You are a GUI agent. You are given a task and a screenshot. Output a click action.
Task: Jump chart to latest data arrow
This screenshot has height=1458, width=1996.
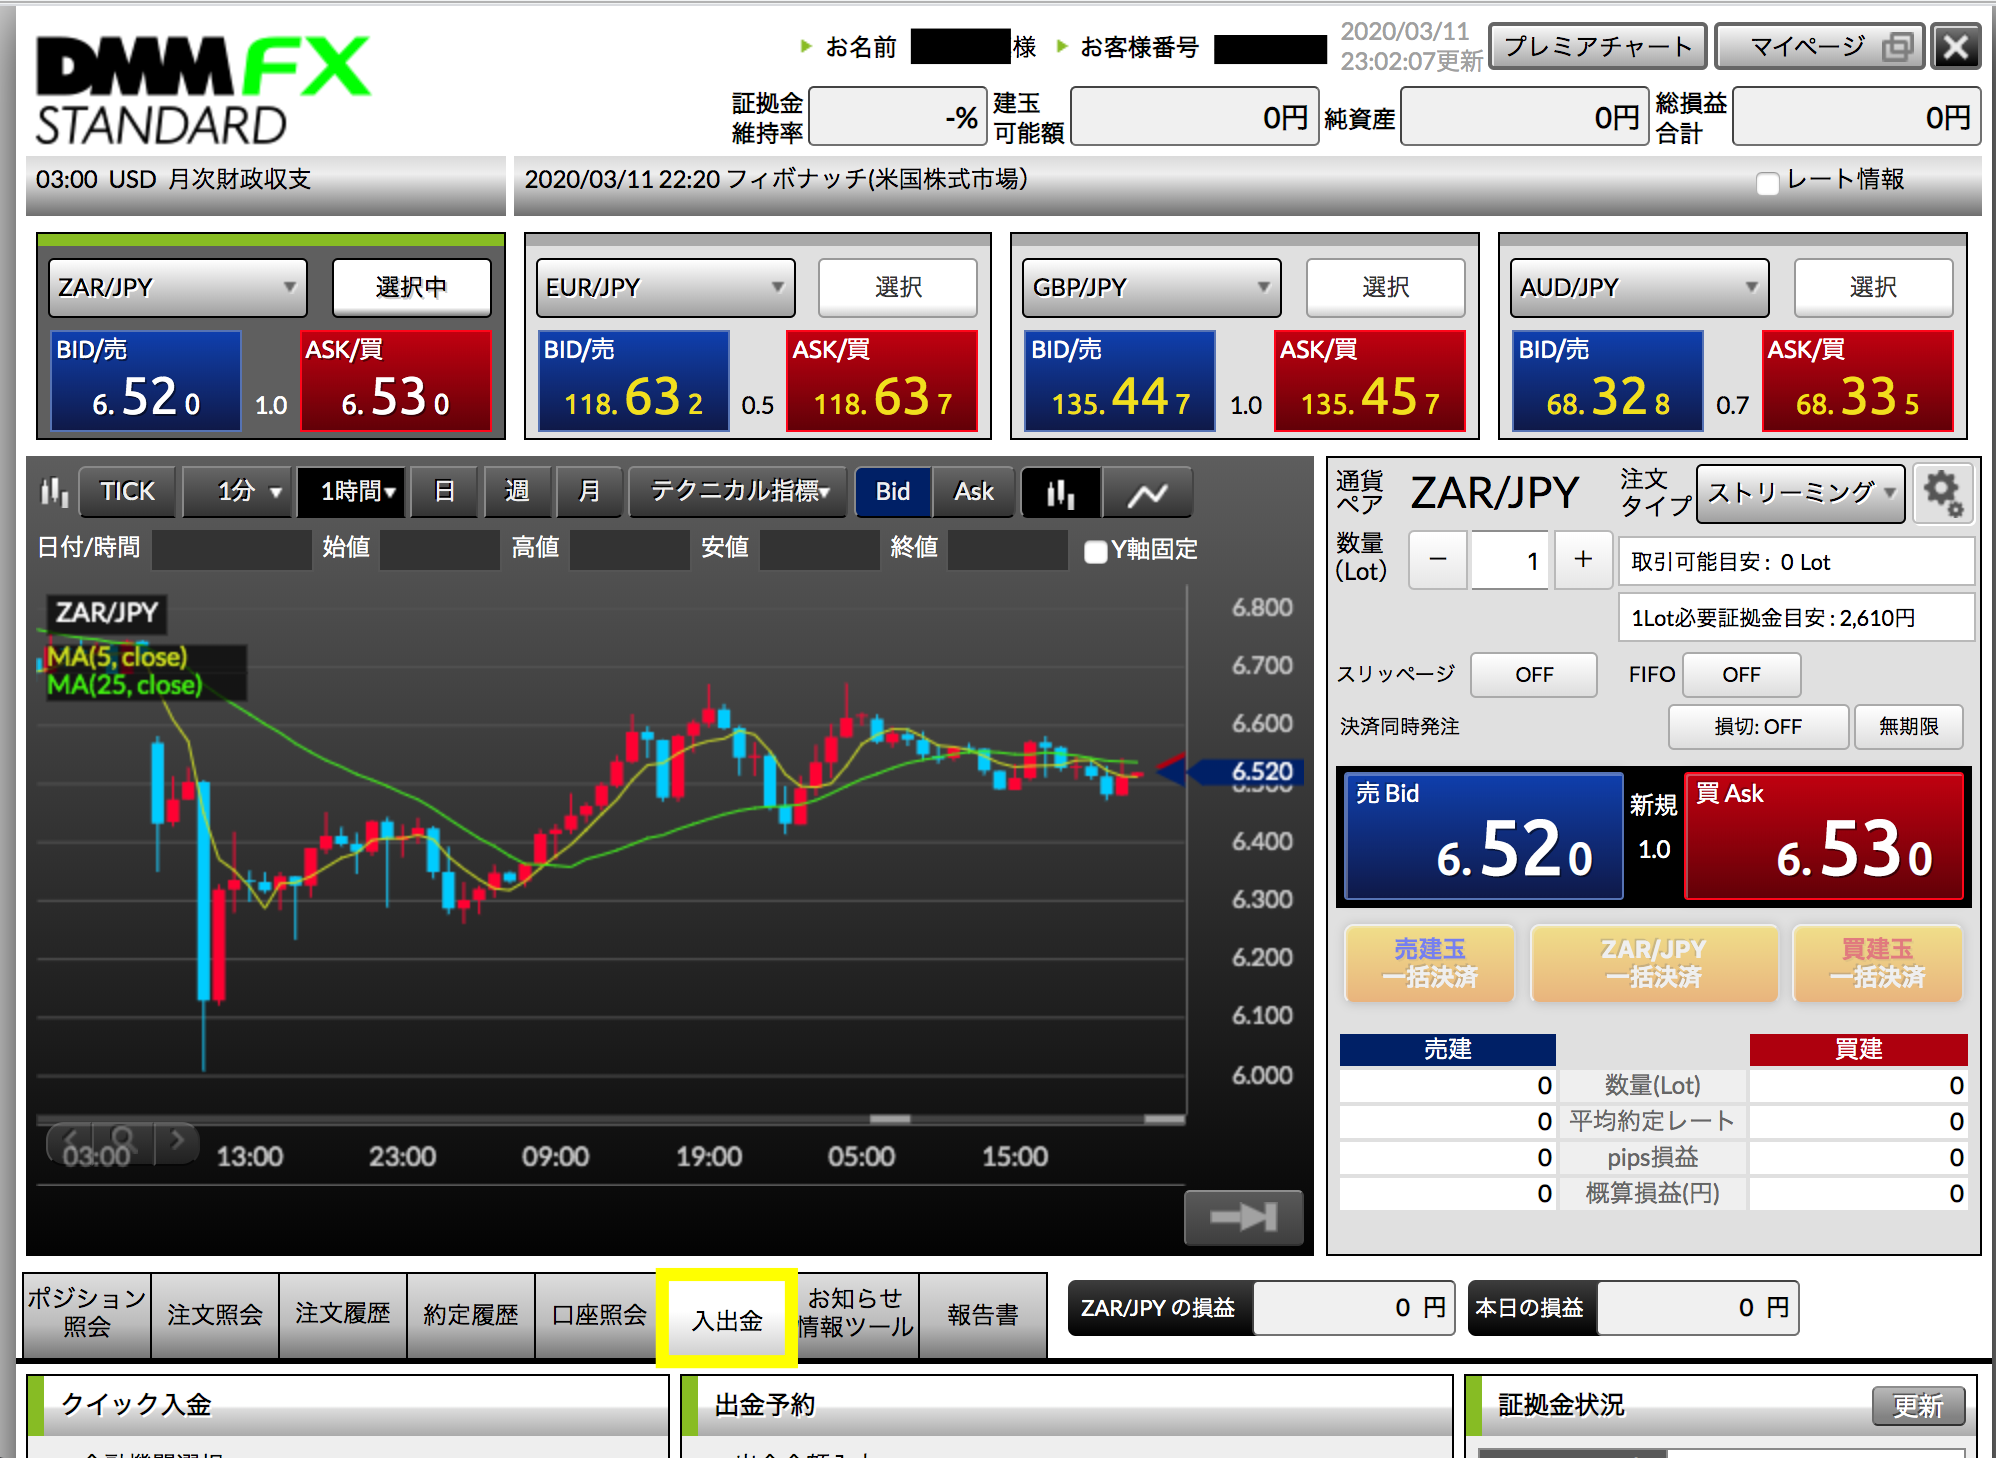1244,1217
